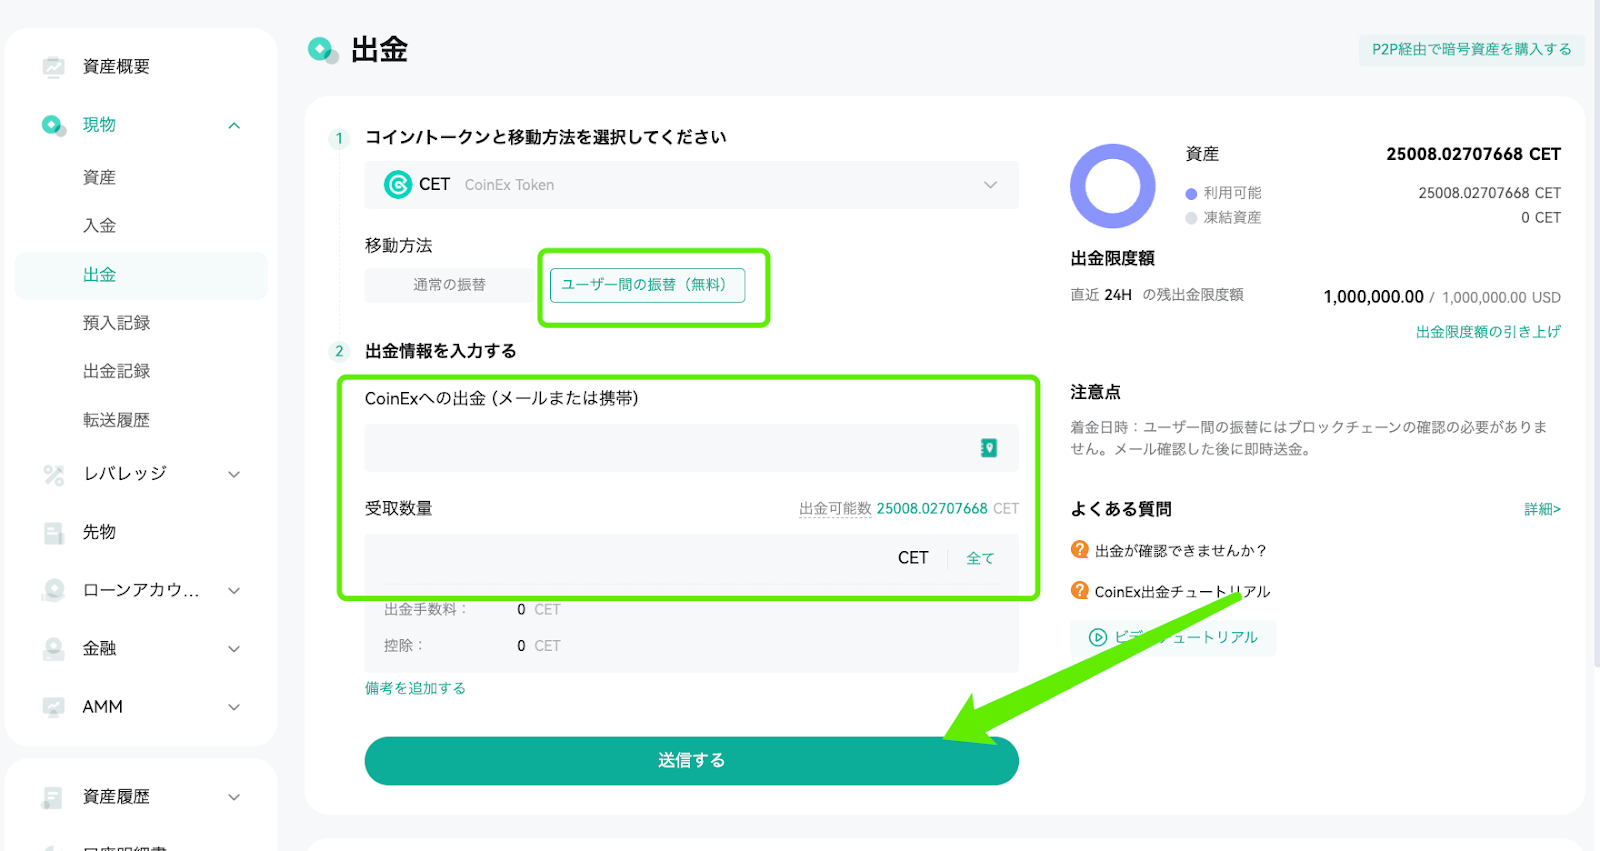Viewport: 1600px width, 851px height.
Task: Open 出金記録 in the sidebar
Action: click(116, 371)
